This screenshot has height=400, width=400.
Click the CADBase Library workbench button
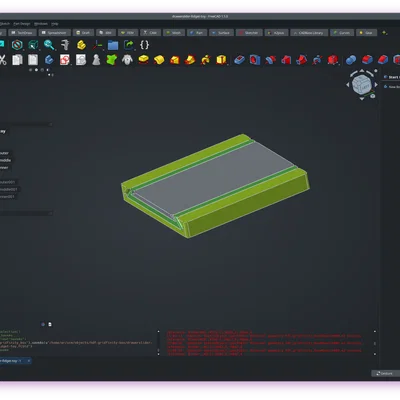point(308,33)
